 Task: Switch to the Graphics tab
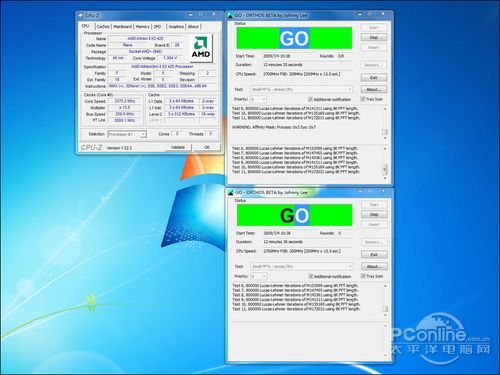(176, 26)
